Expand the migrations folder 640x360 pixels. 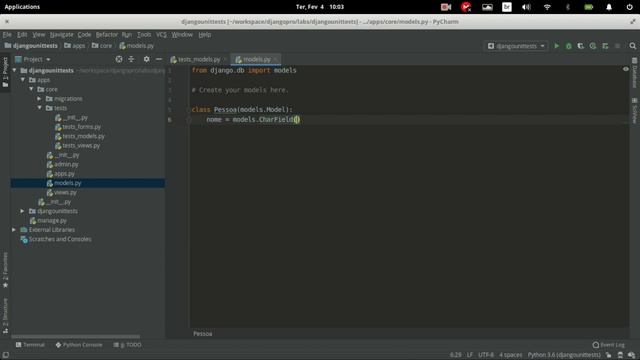point(40,98)
